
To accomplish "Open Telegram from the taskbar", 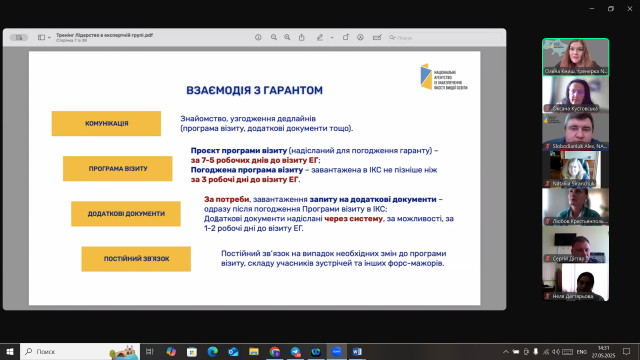I will coord(295,351).
